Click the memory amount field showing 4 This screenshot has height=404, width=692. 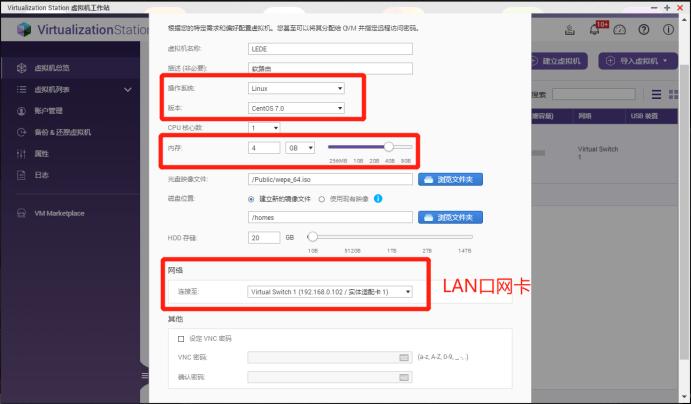pos(264,148)
